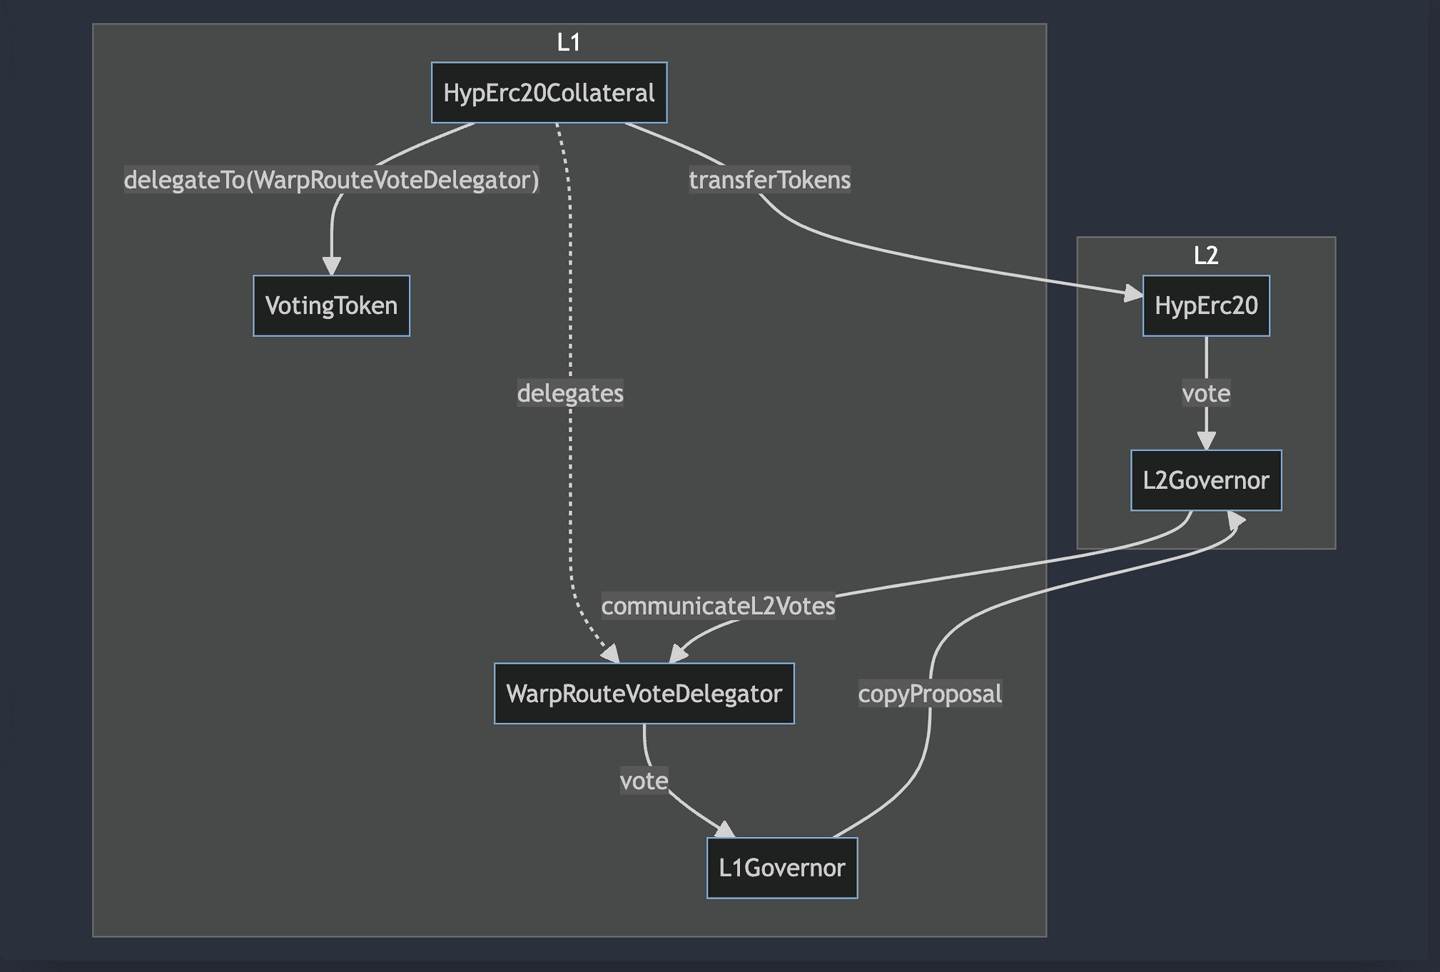Select the HypErc20Collateral node
The image size is (1440, 972).
(549, 93)
